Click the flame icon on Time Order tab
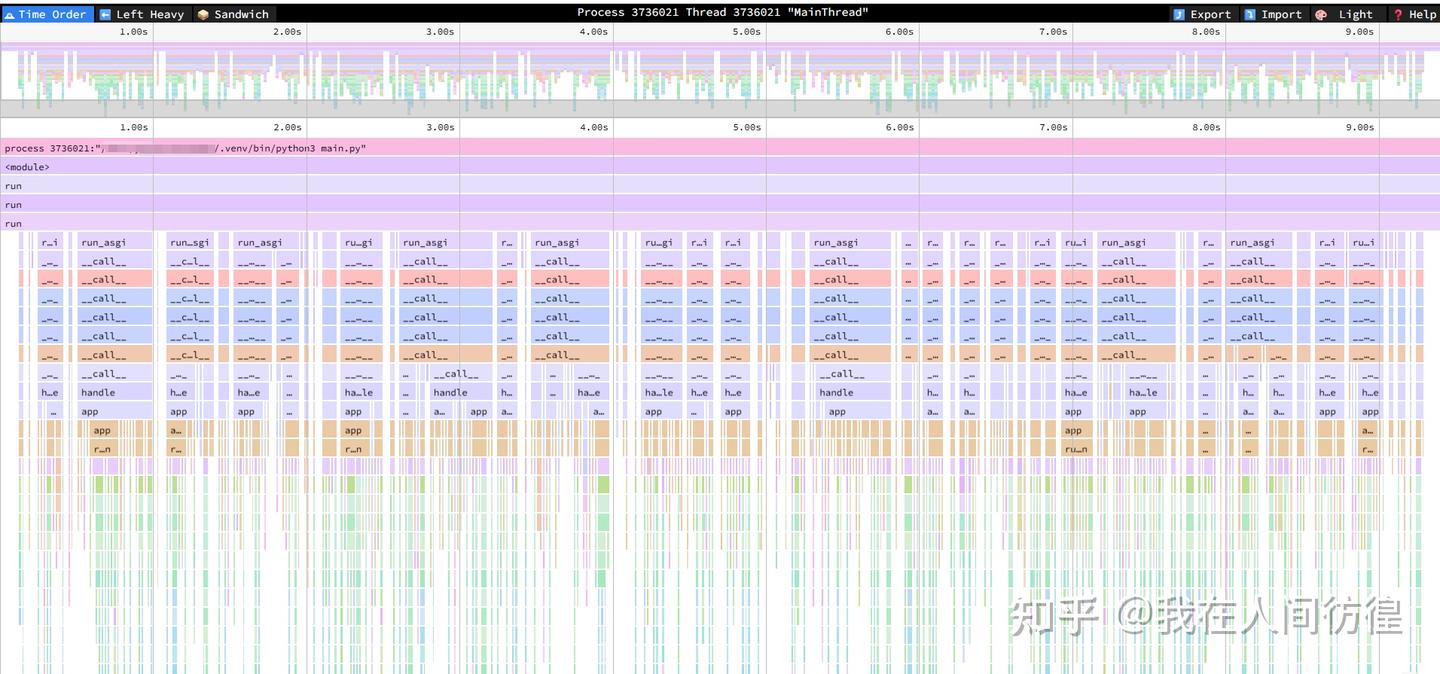 click(10, 14)
